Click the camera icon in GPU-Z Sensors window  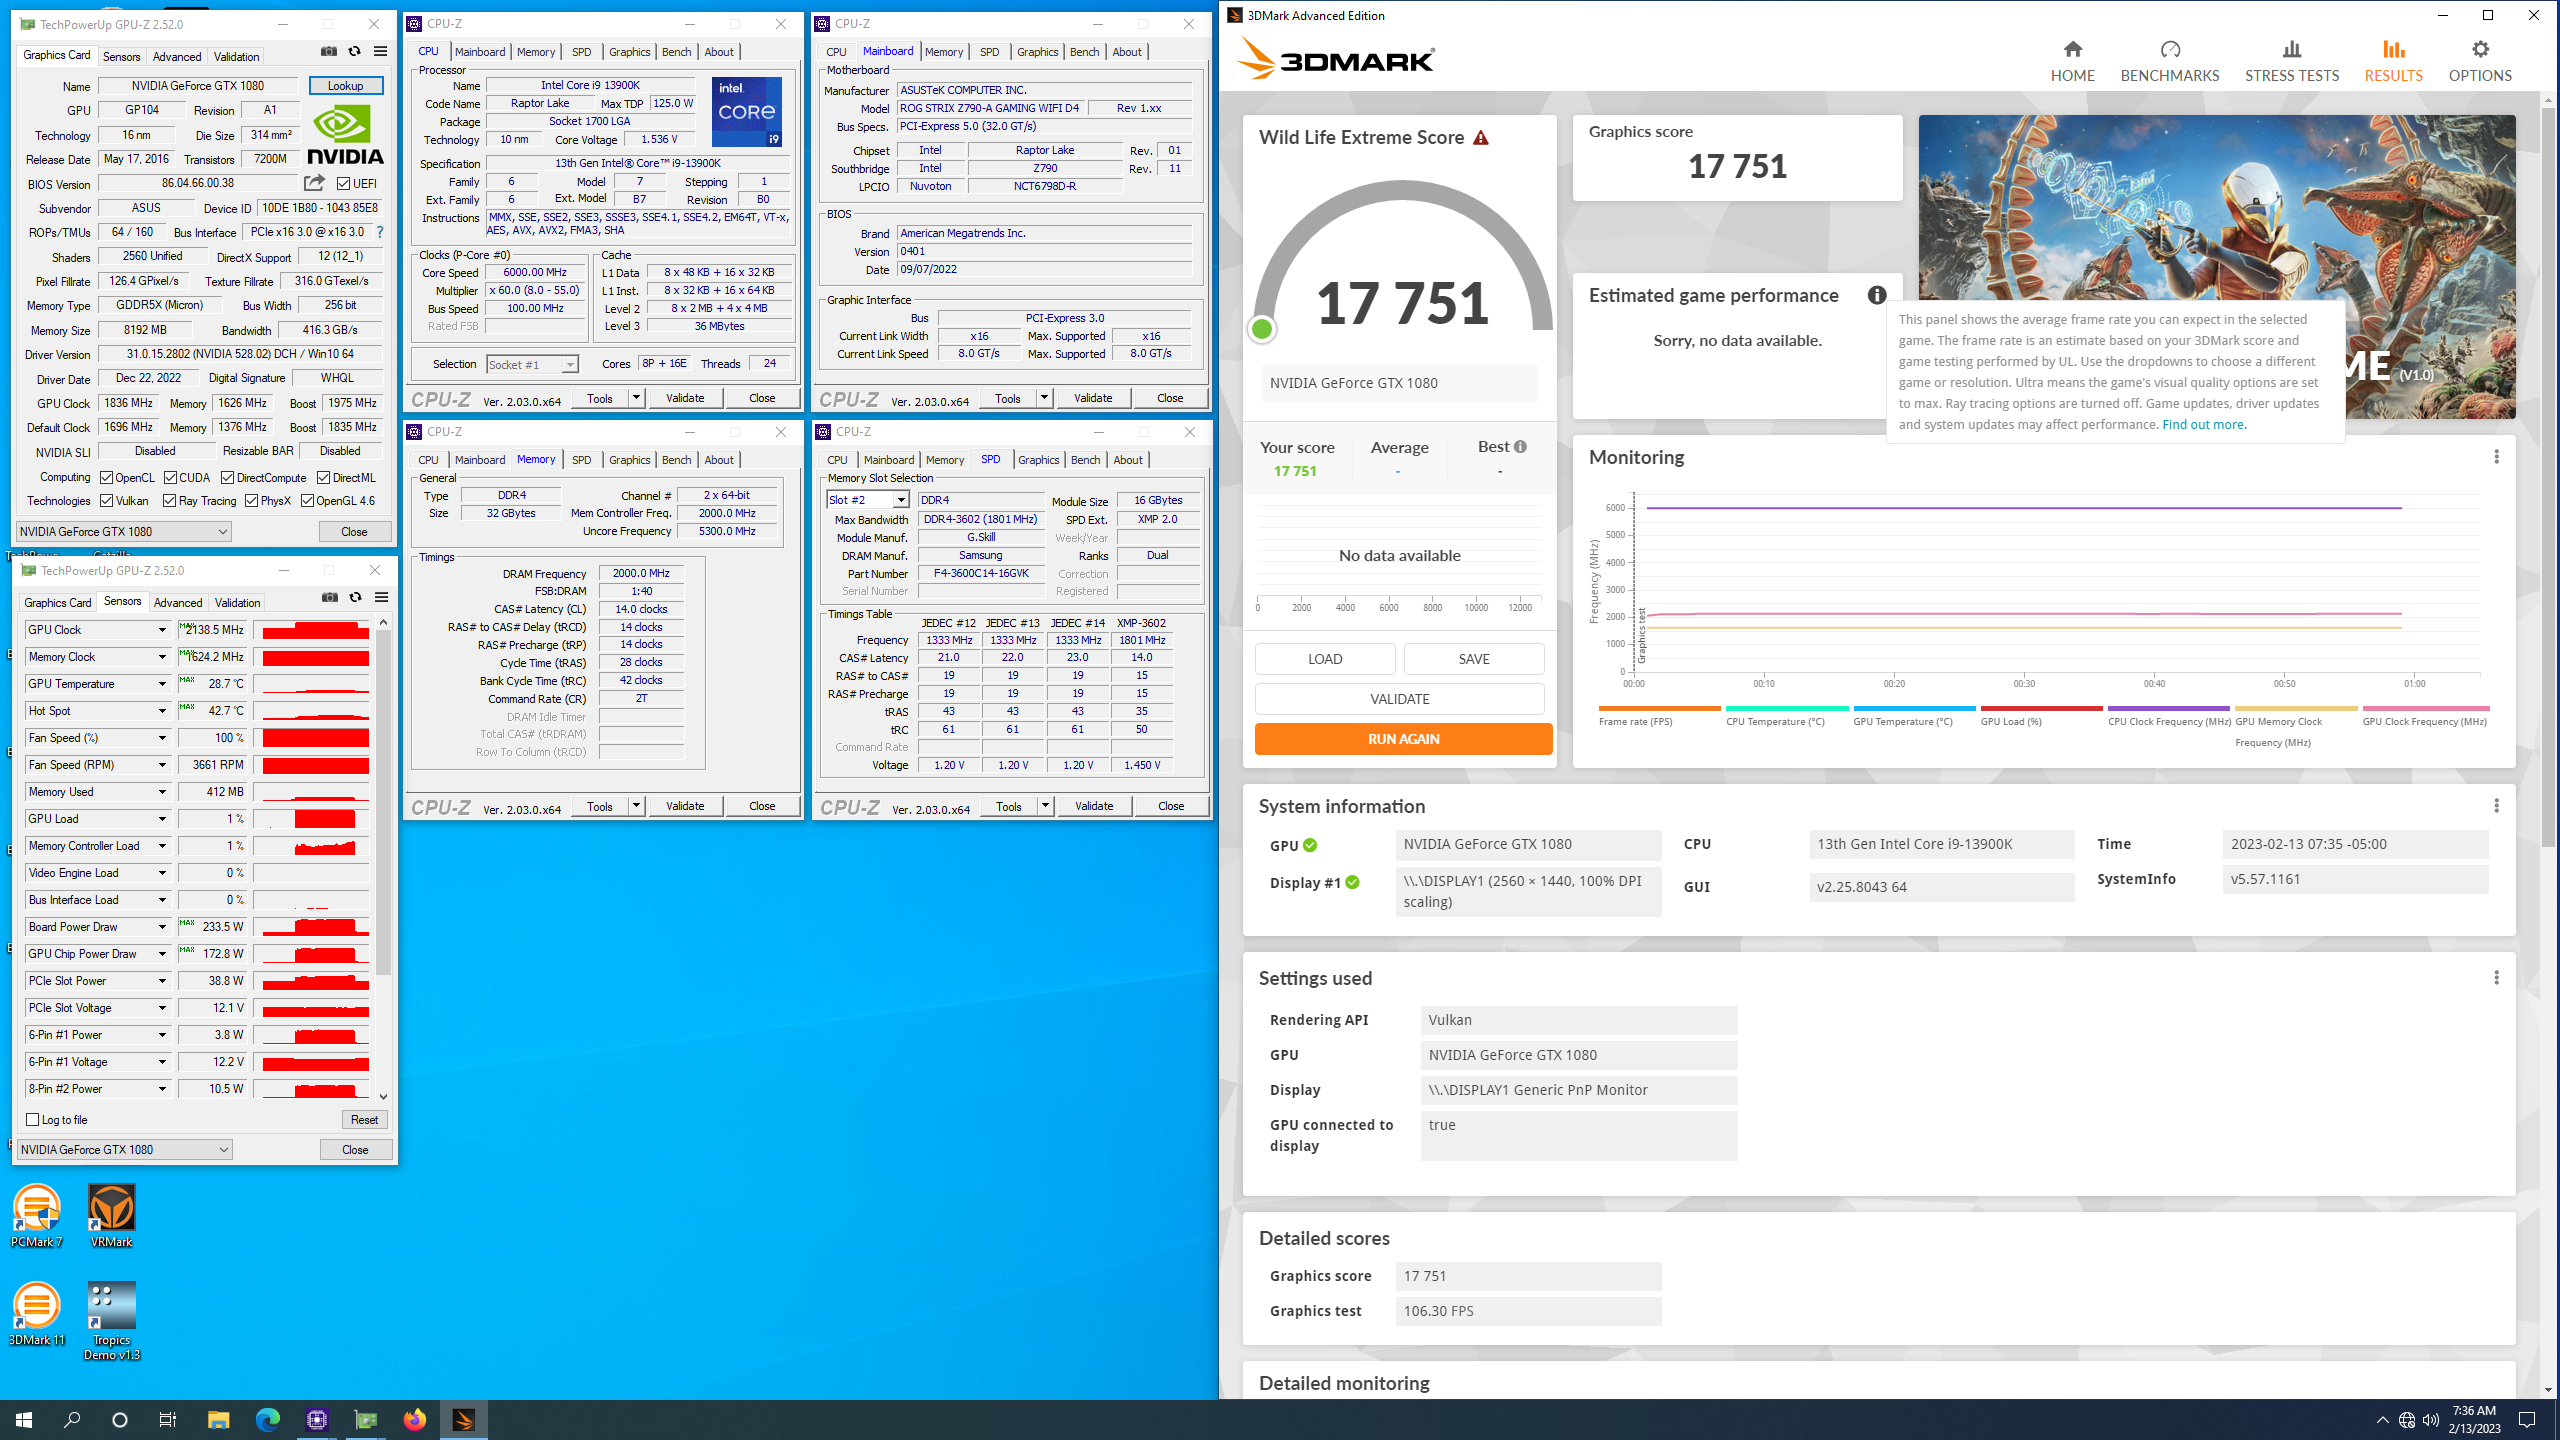[330, 597]
